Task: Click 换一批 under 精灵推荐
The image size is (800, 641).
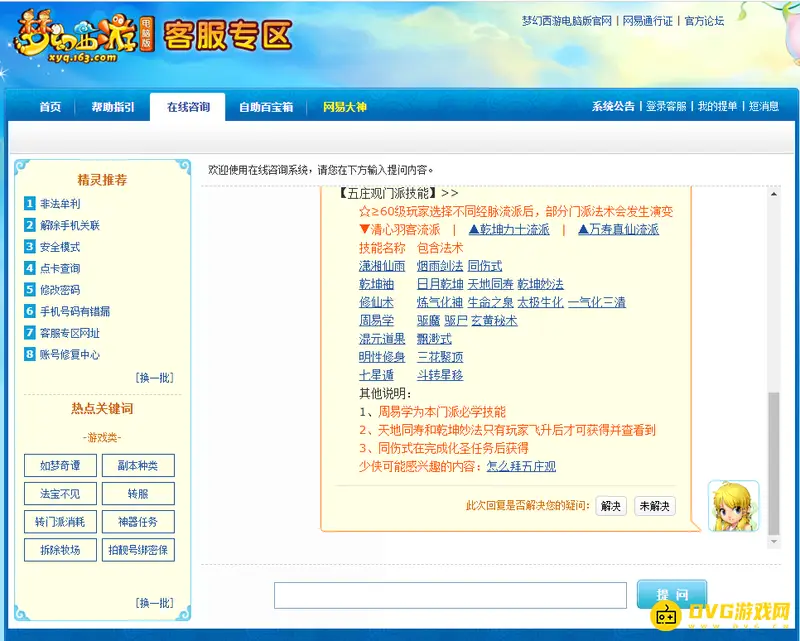Action: point(155,378)
